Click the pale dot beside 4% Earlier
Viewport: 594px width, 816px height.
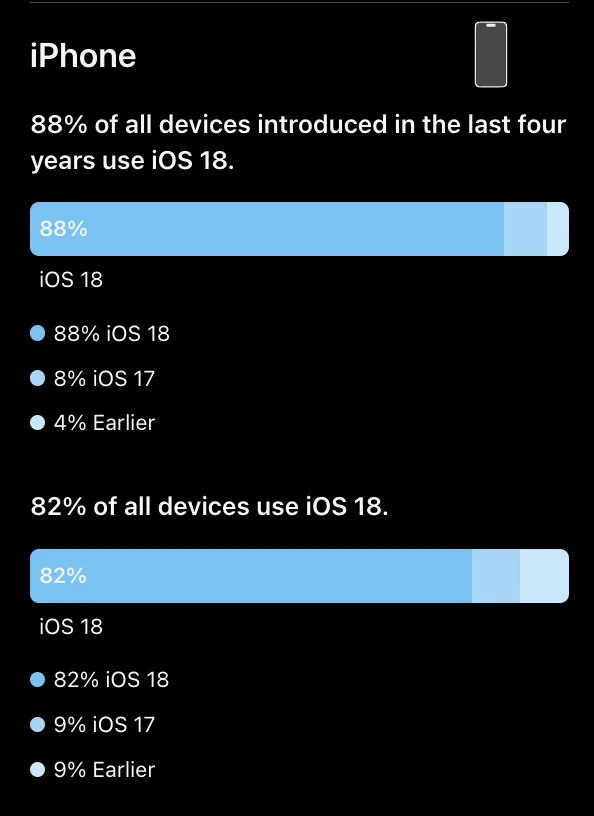[x=37, y=423]
